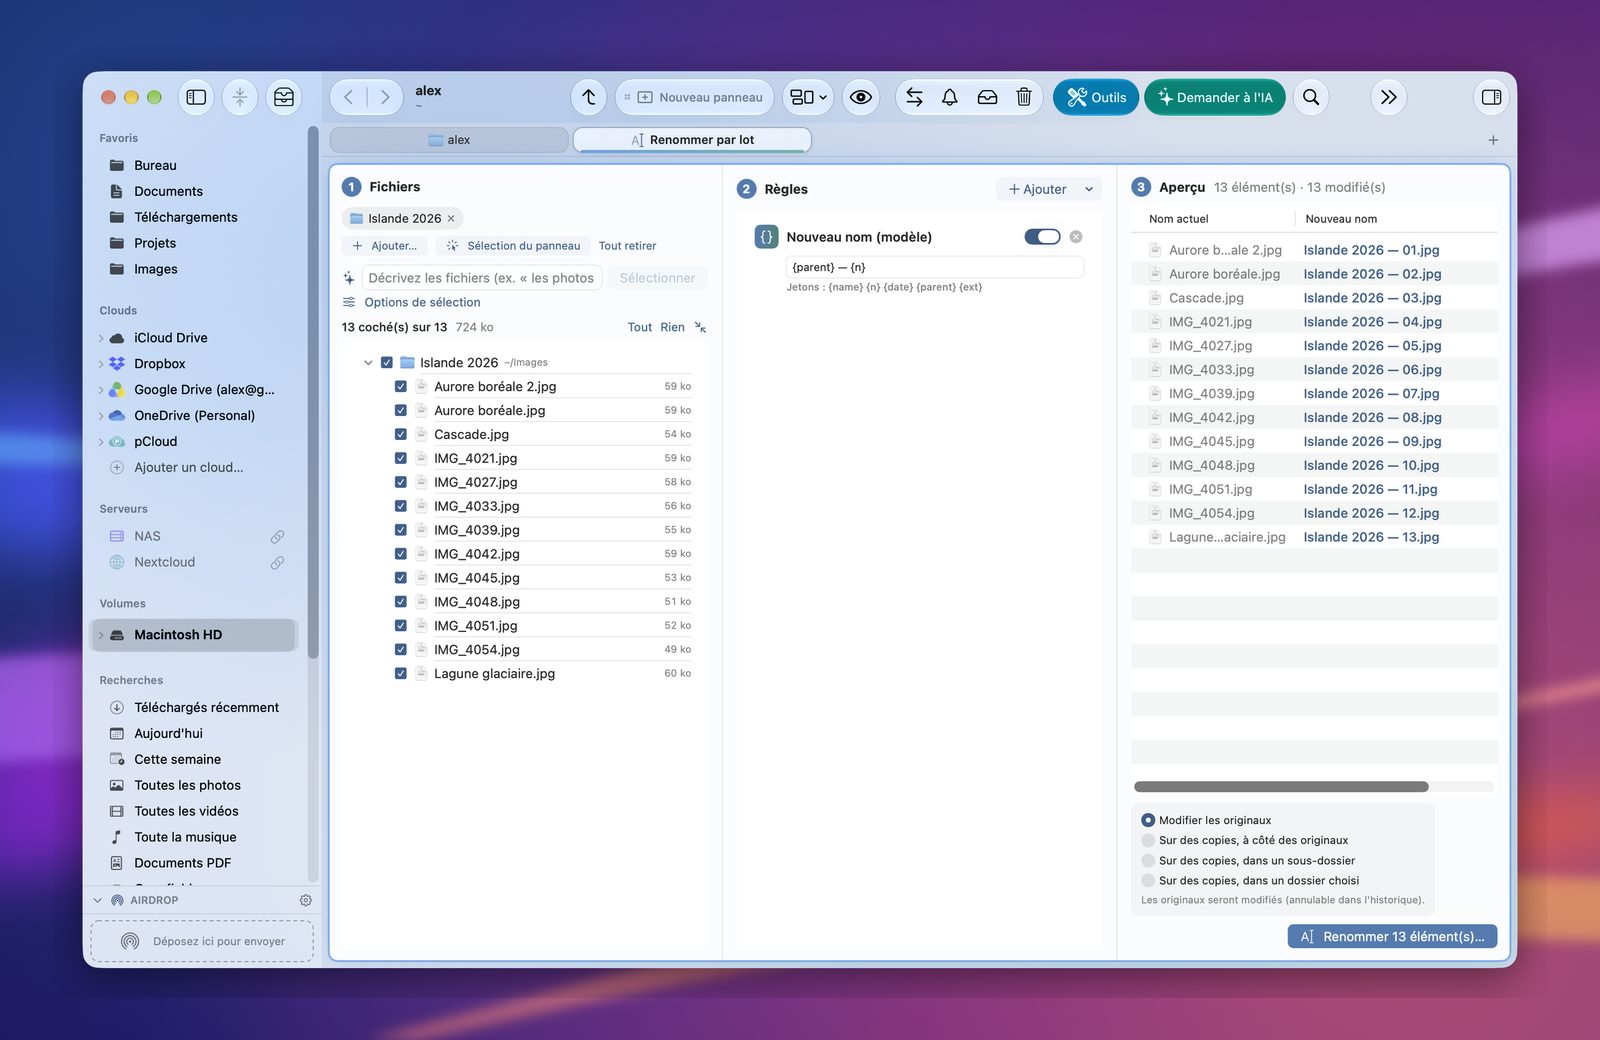Switch to the alex tab
1600x1040 pixels.
[x=449, y=140]
